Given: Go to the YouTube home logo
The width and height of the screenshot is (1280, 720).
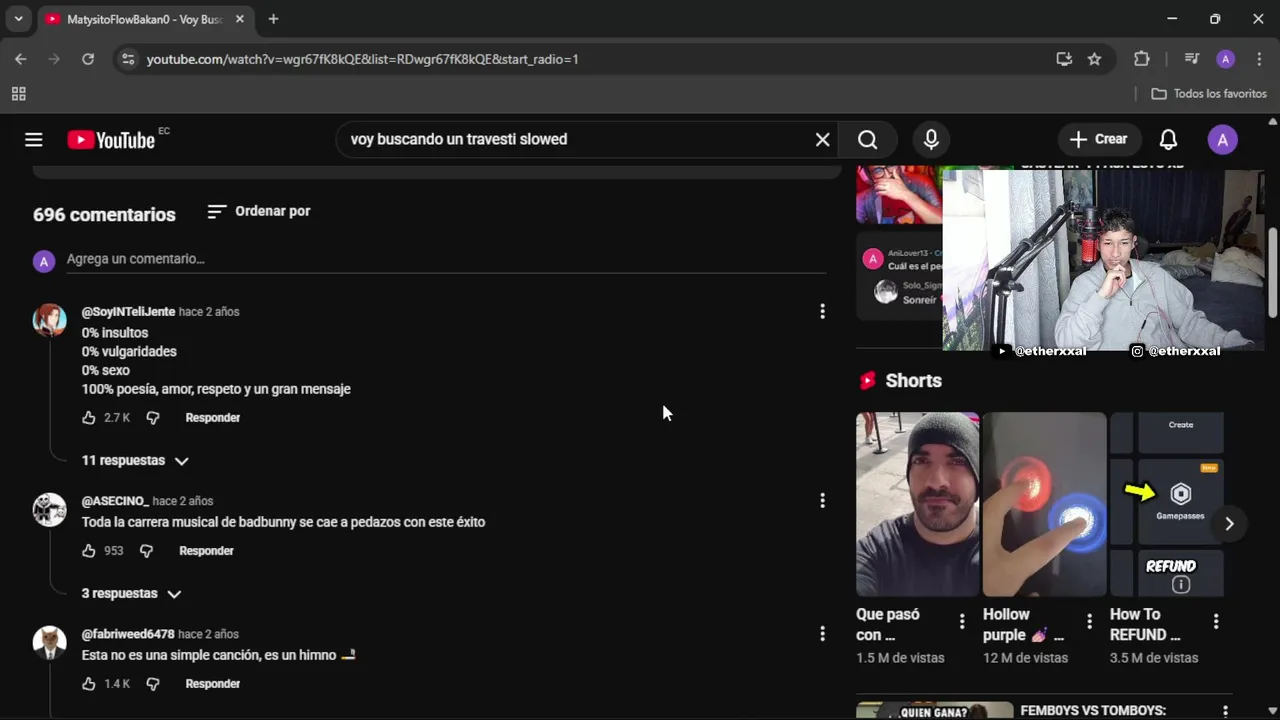Looking at the screenshot, I should tap(112, 140).
